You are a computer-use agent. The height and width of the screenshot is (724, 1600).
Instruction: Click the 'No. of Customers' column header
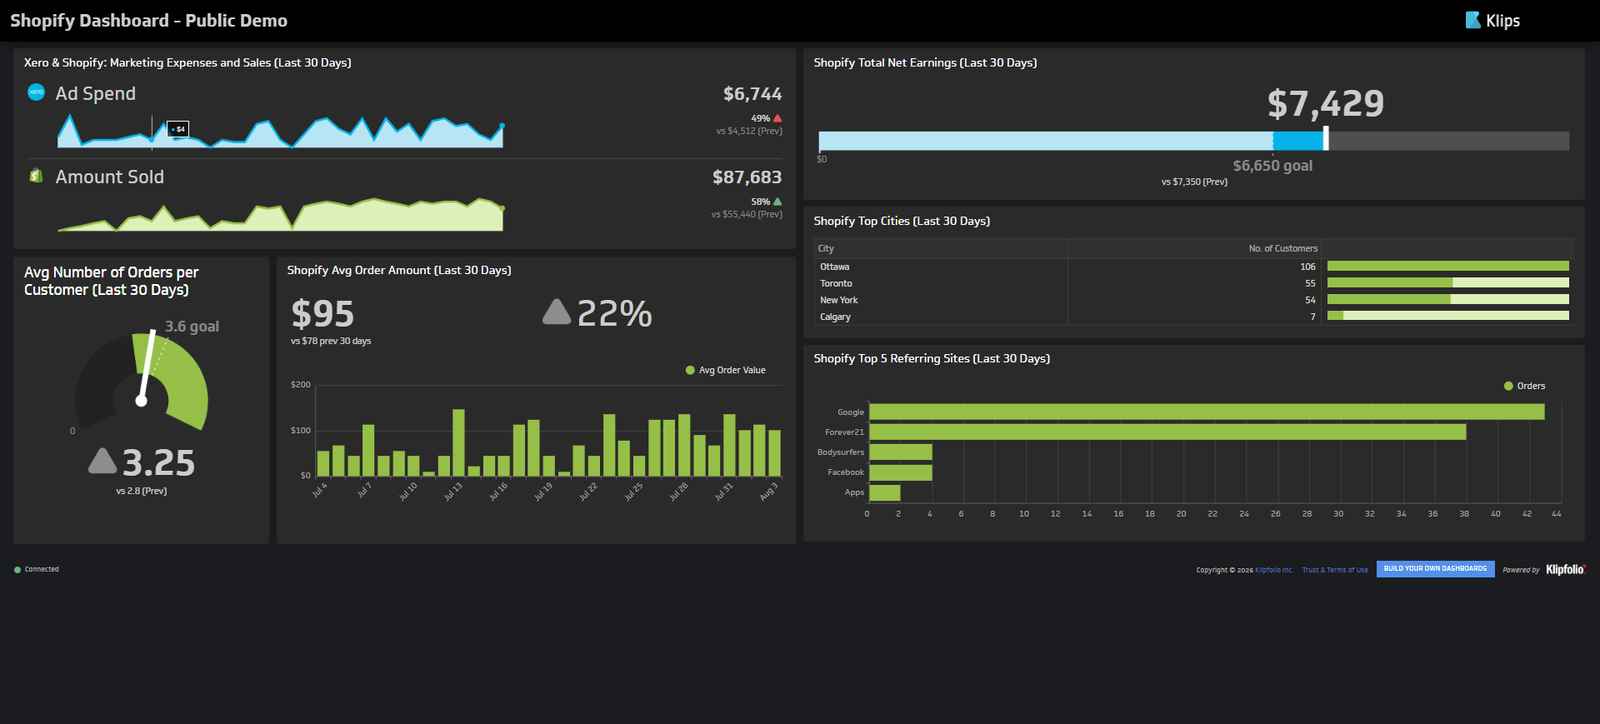(x=1283, y=248)
